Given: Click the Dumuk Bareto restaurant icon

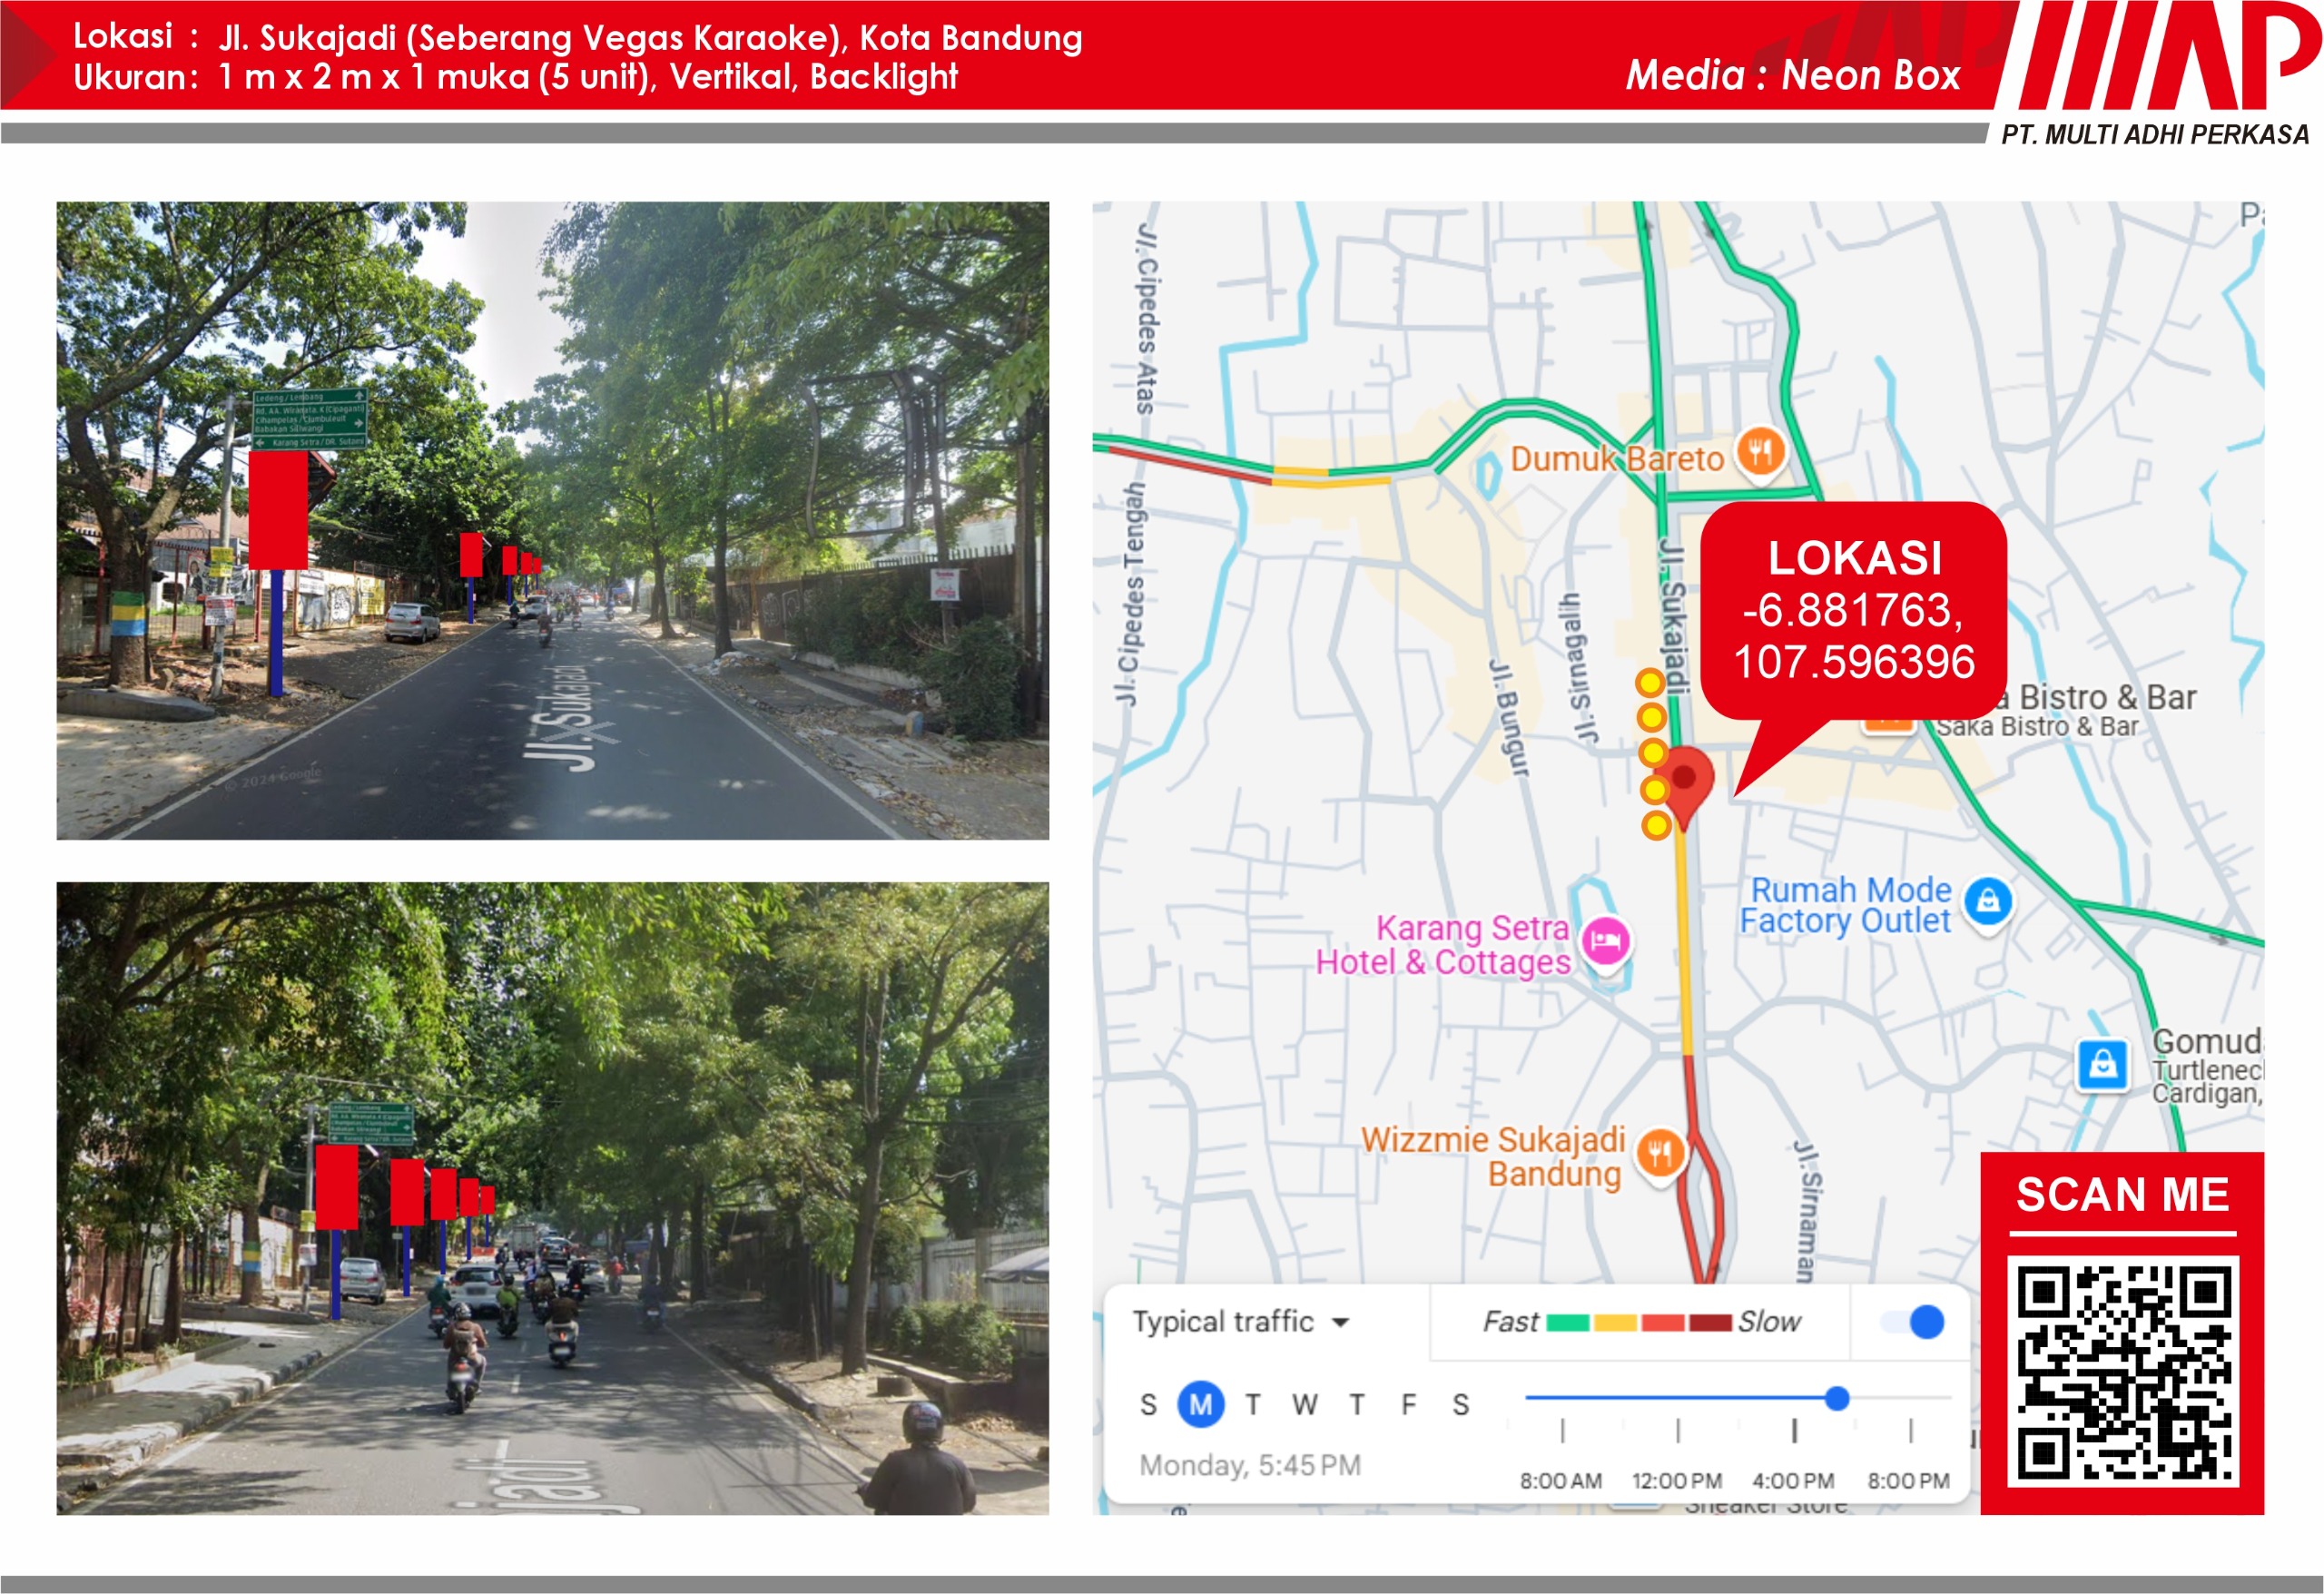Looking at the screenshot, I should pos(1760,451).
